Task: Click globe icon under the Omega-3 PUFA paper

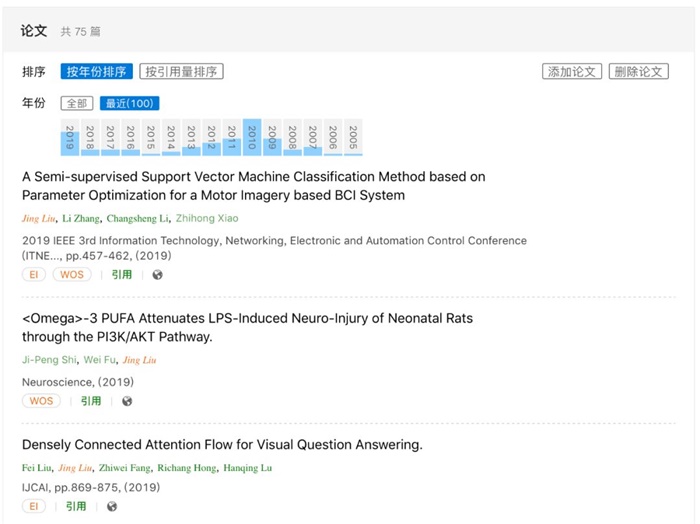Action: (127, 401)
